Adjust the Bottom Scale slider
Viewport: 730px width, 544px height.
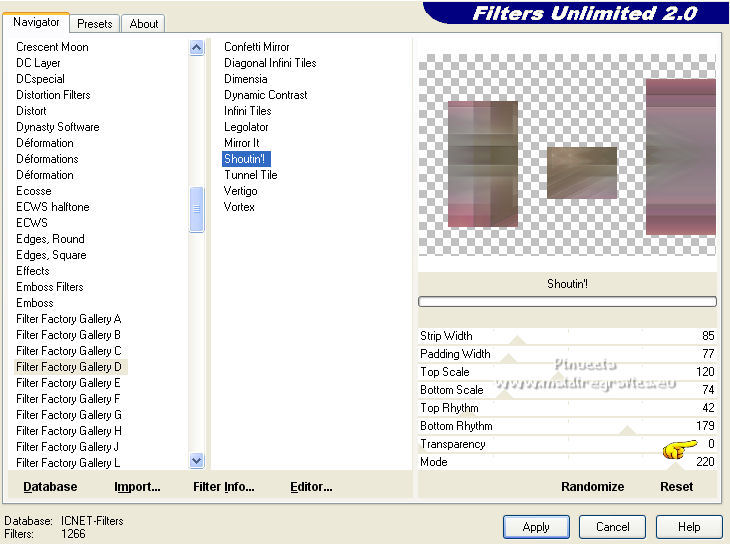click(567, 390)
